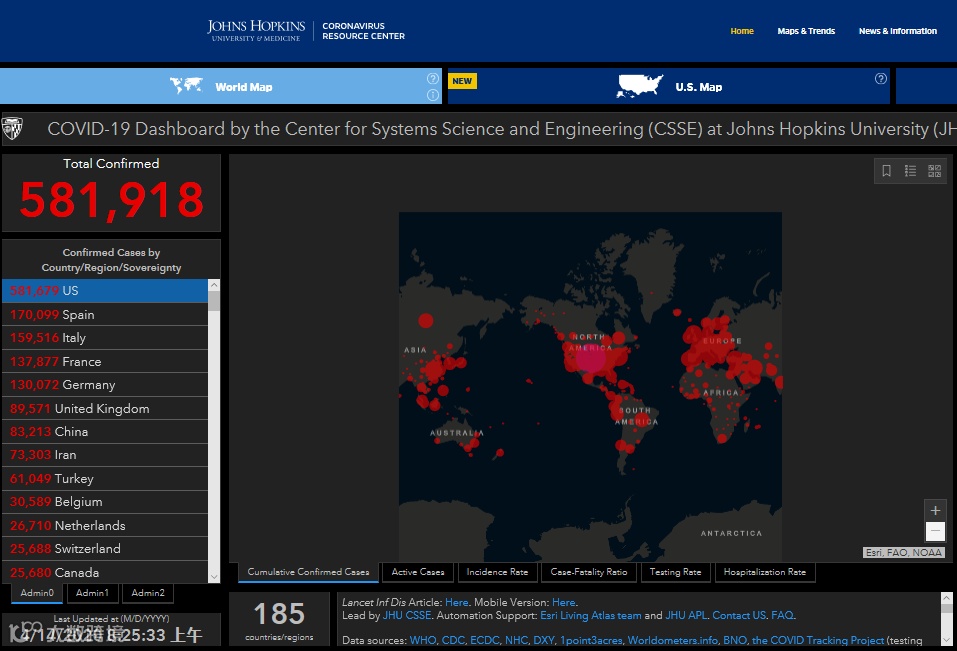This screenshot has width=957, height=651.
Task: Zoom in with the map plus button
Action: [935, 511]
